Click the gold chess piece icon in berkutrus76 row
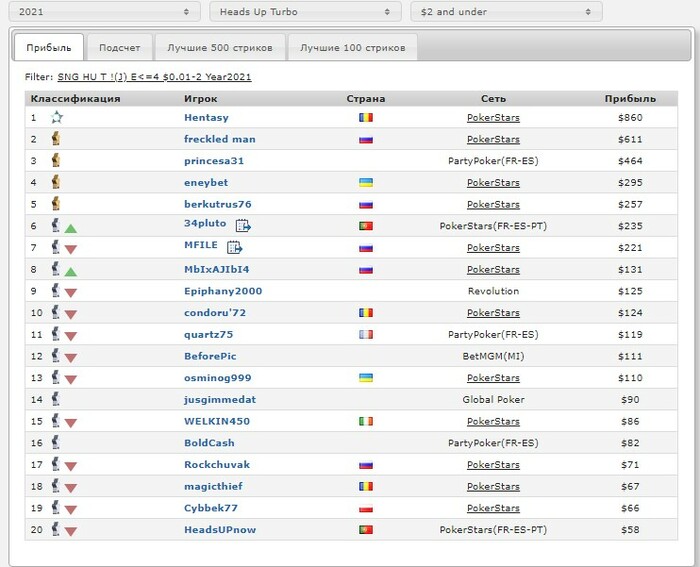700x567 pixels. pos(56,204)
